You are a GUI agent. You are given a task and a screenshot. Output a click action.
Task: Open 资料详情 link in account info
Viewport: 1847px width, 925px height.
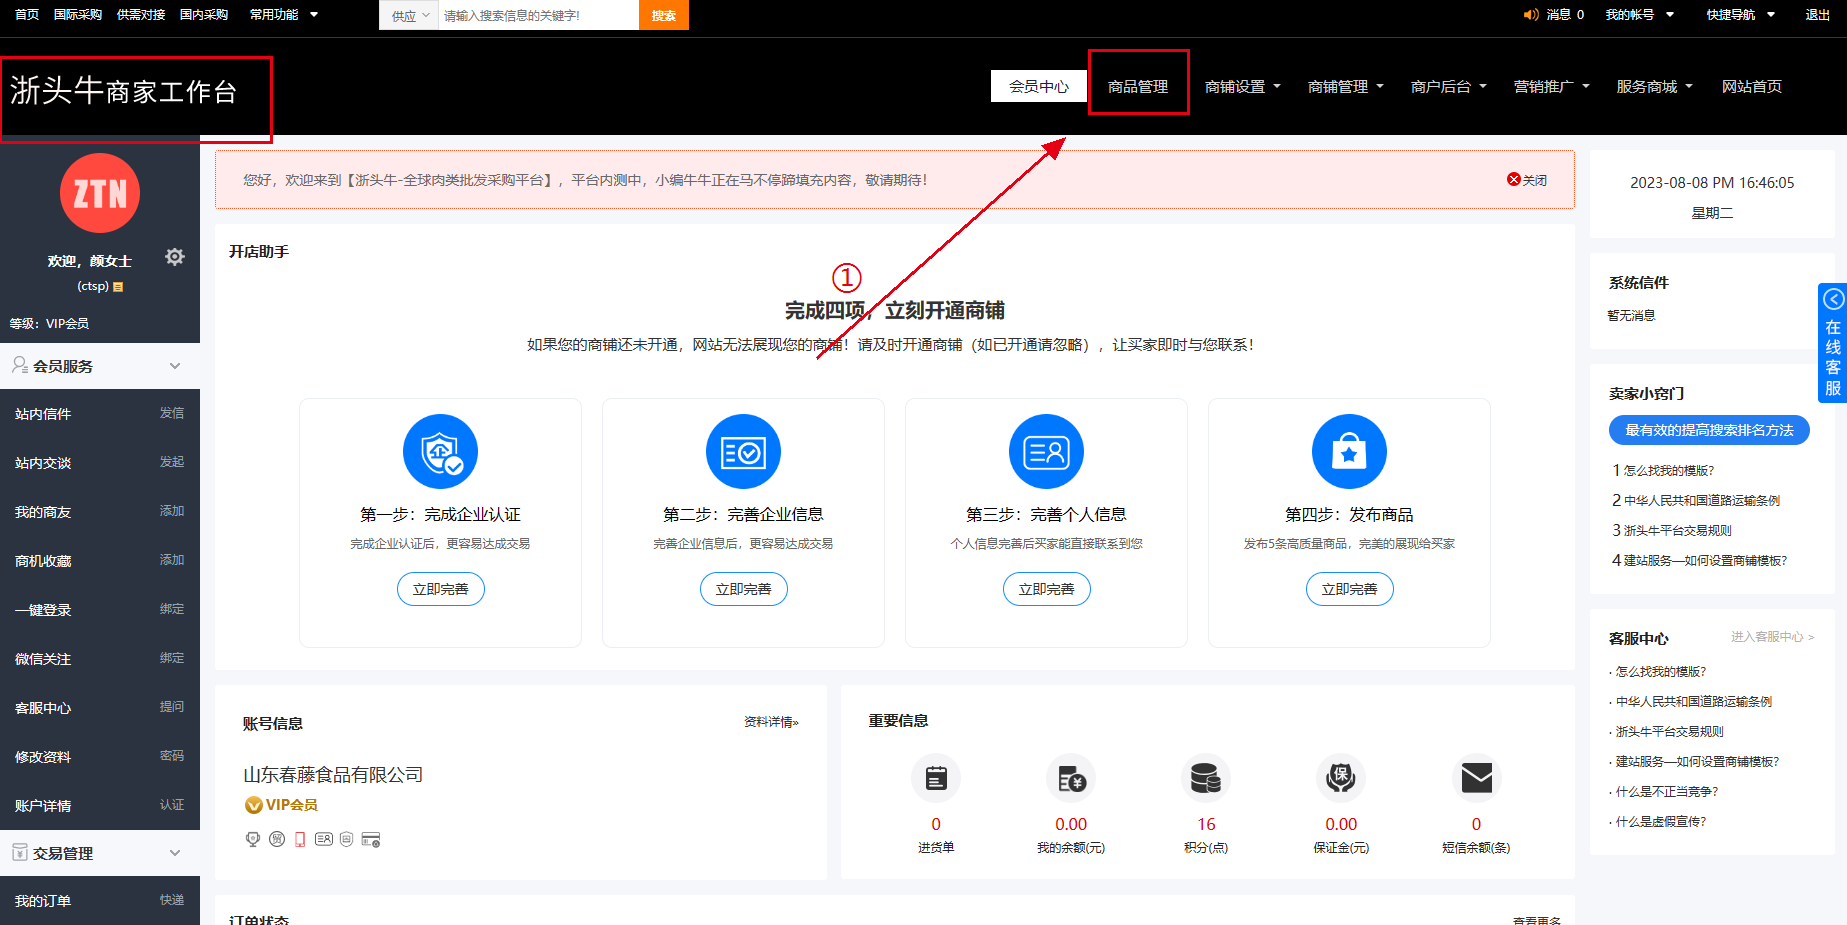771,722
